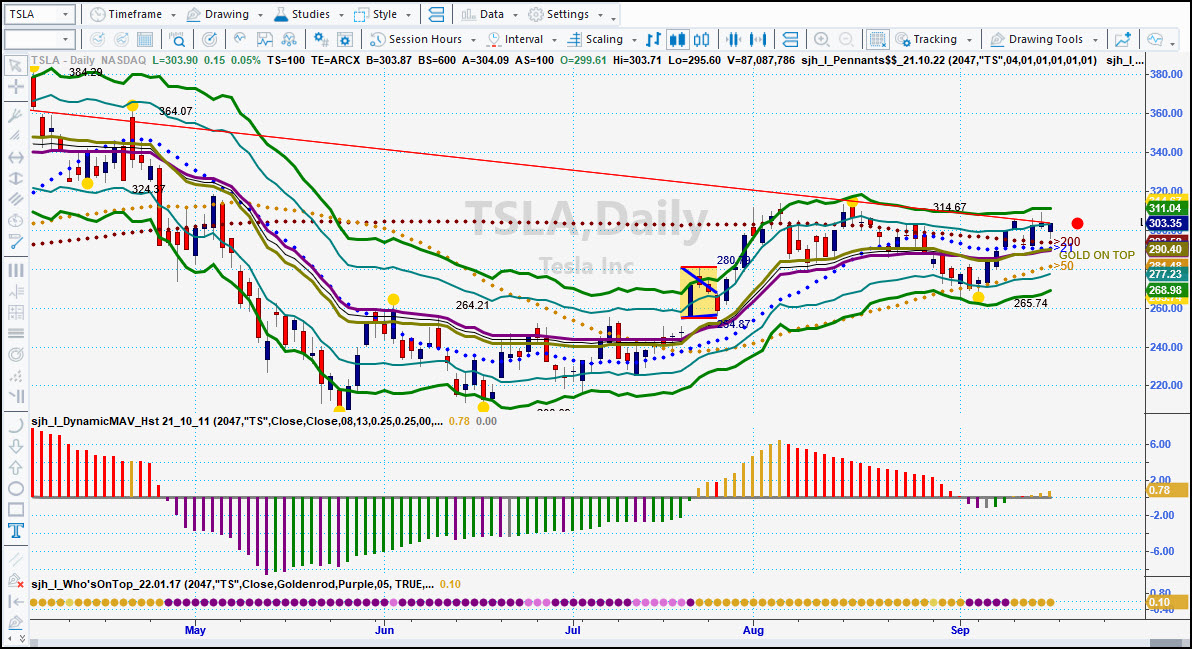Viewport: 1192px width, 649px height.
Task: Click the 311.04 green price tag
Action: [1165, 208]
